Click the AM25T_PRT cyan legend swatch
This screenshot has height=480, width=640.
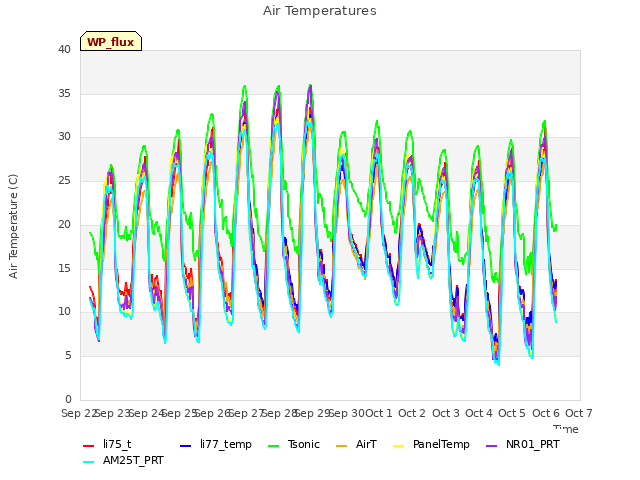(89, 462)
